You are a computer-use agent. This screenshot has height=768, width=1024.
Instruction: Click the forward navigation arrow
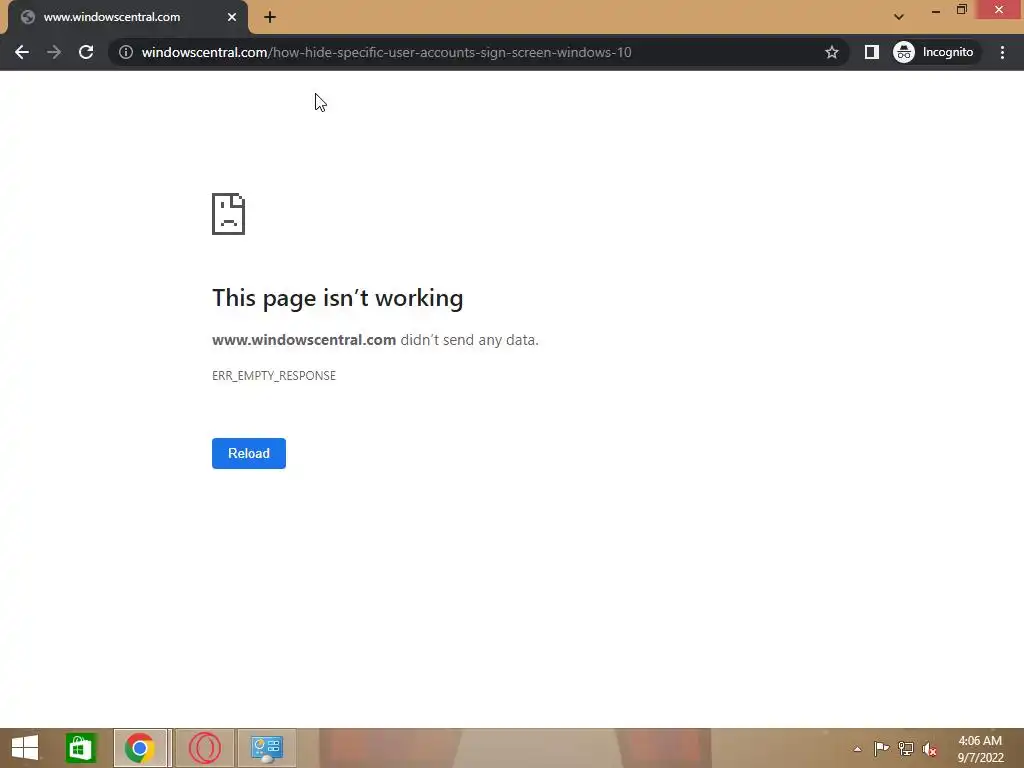click(54, 52)
